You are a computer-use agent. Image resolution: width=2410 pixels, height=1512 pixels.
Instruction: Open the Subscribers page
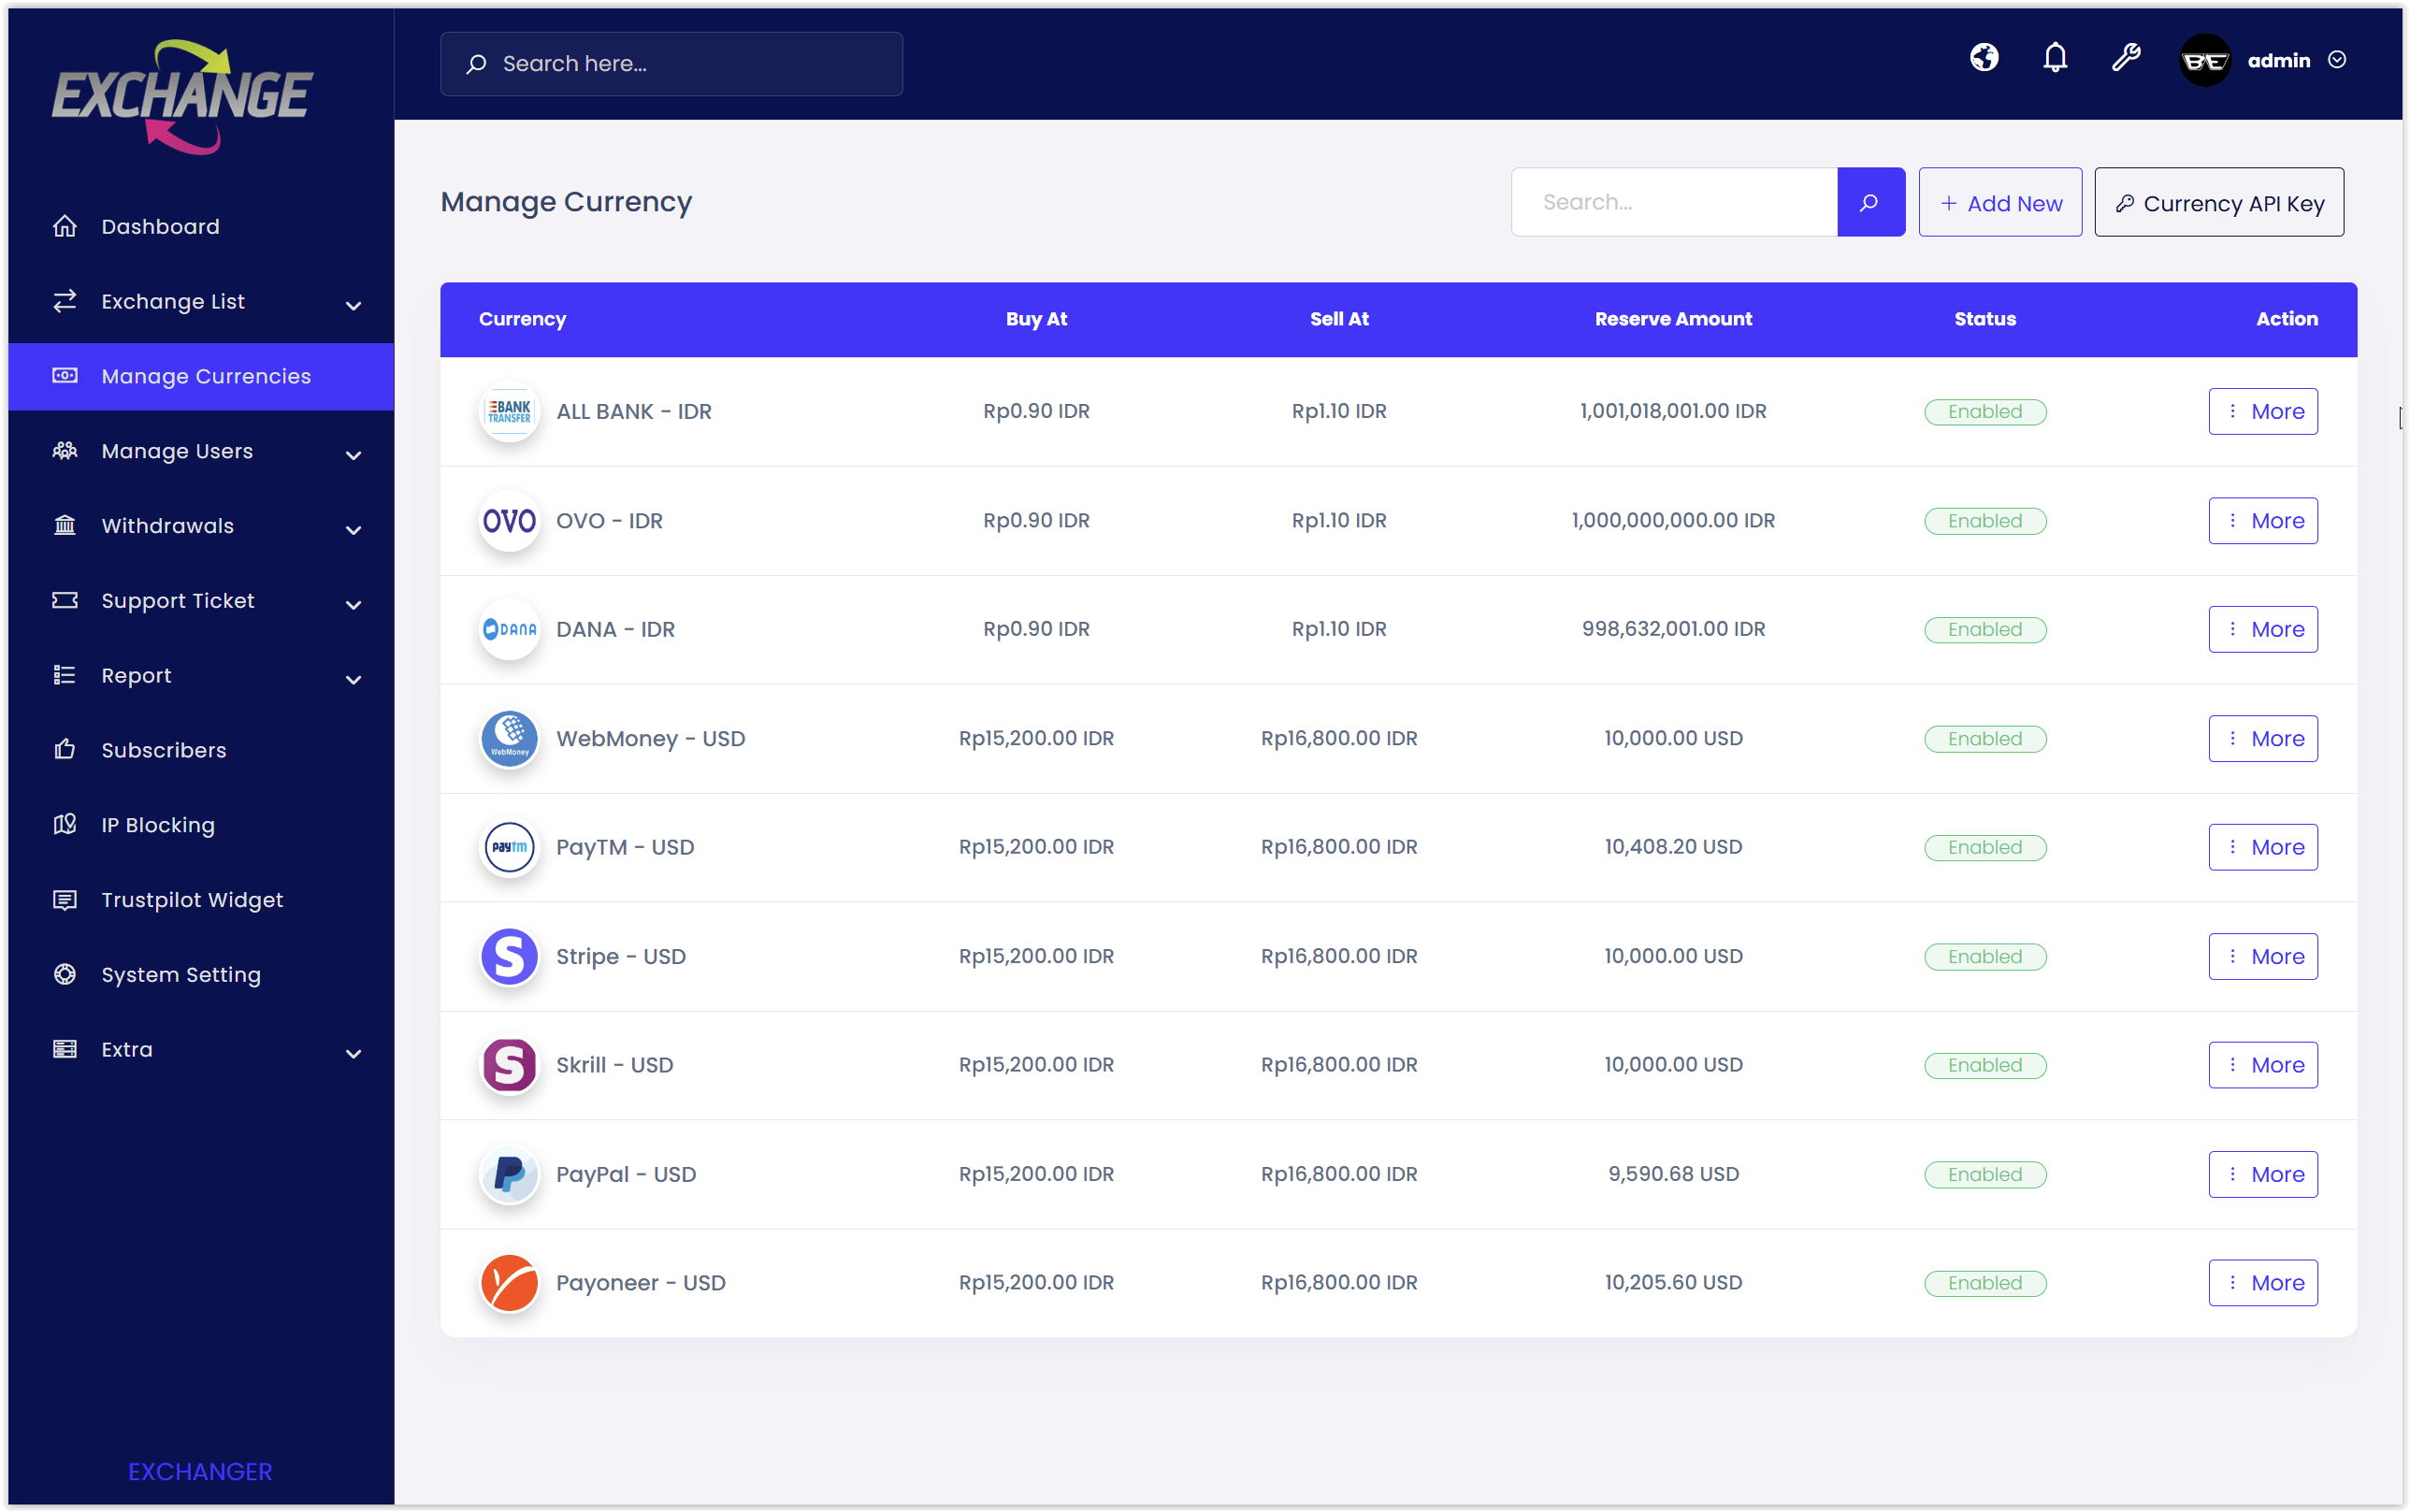[162, 749]
